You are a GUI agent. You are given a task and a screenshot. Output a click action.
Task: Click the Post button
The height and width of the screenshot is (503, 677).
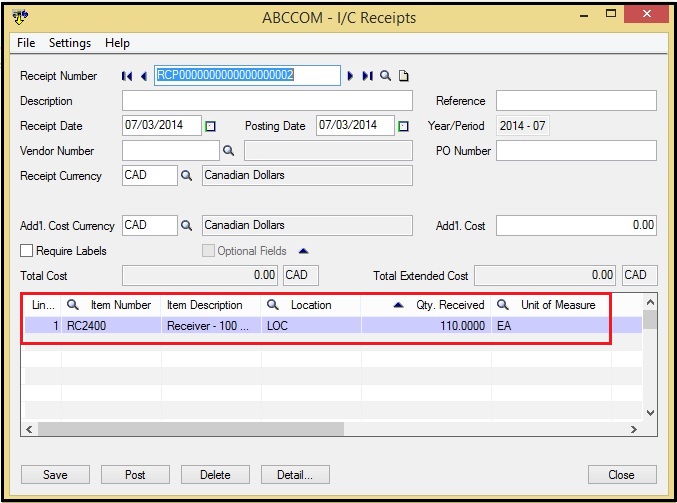tap(134, 475)
